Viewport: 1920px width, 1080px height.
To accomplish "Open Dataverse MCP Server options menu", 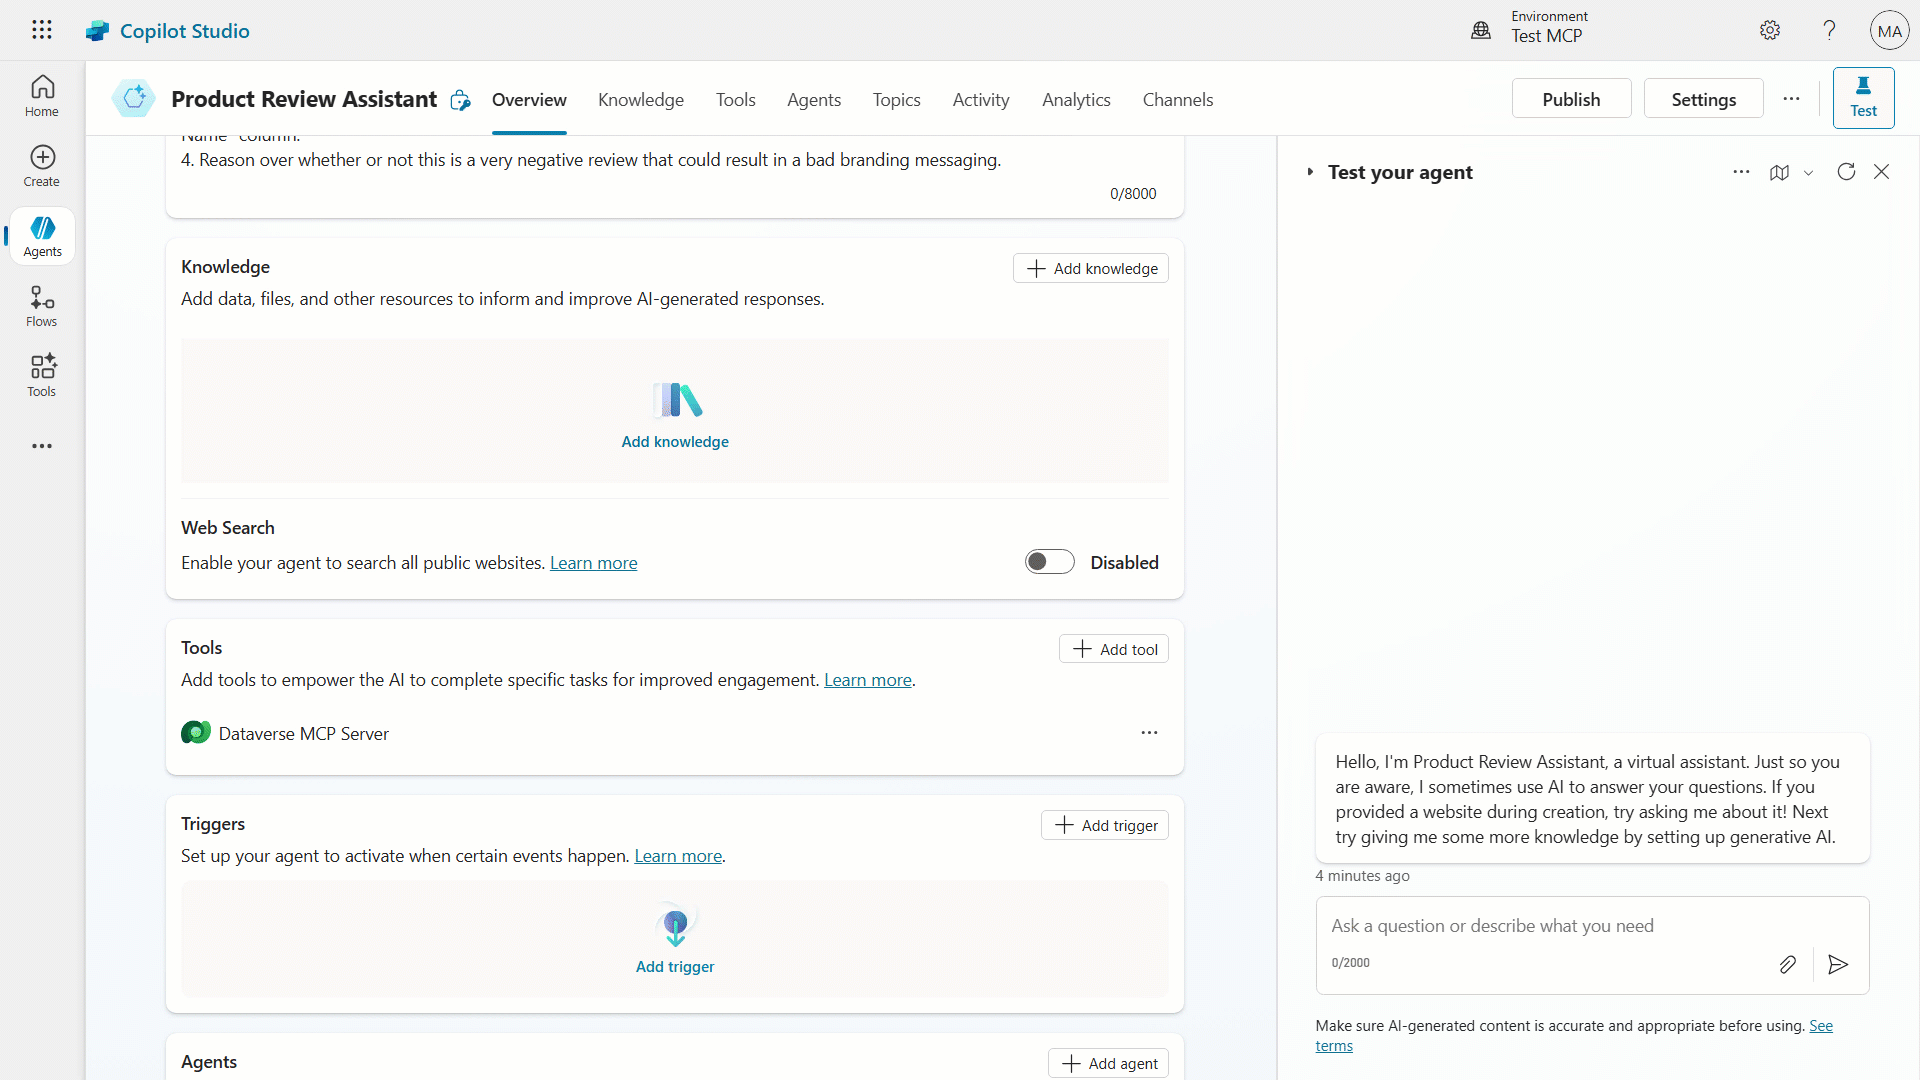I will [1149, 733].
